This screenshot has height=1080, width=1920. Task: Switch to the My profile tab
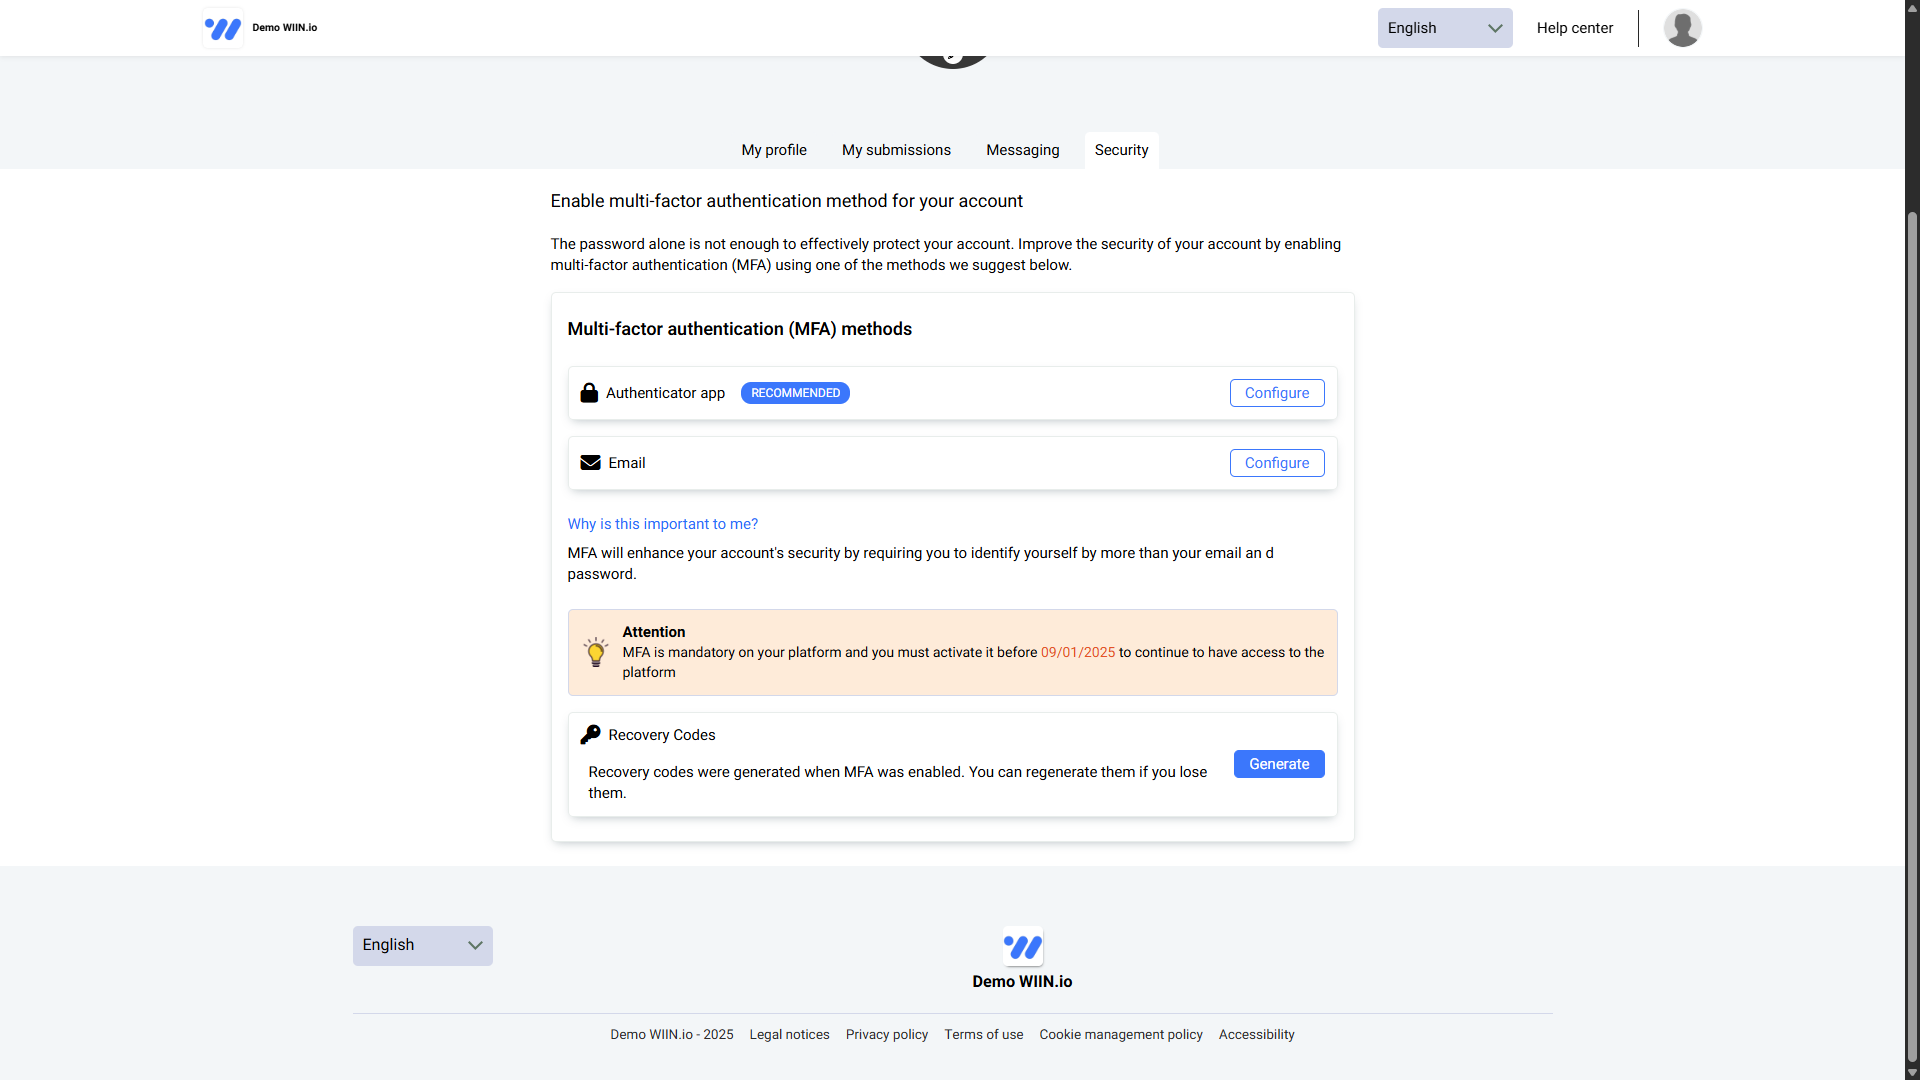pyautogui.click(x=774, y=150)
